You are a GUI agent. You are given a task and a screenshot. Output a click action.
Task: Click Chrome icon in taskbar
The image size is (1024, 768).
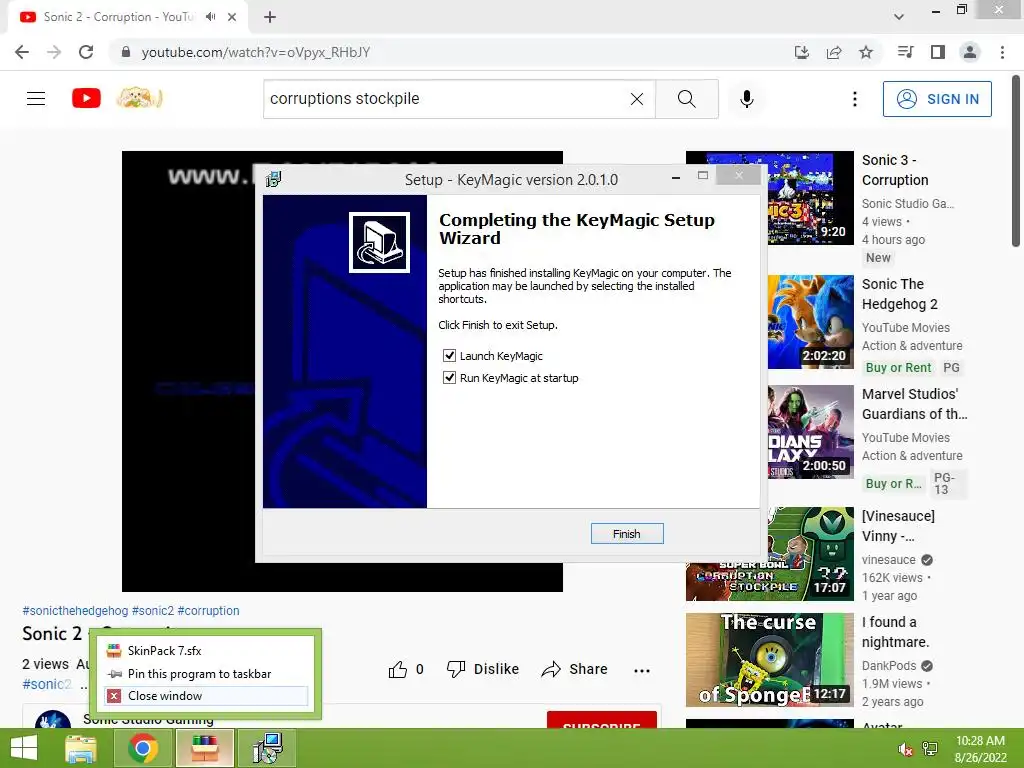coord(143,748)
